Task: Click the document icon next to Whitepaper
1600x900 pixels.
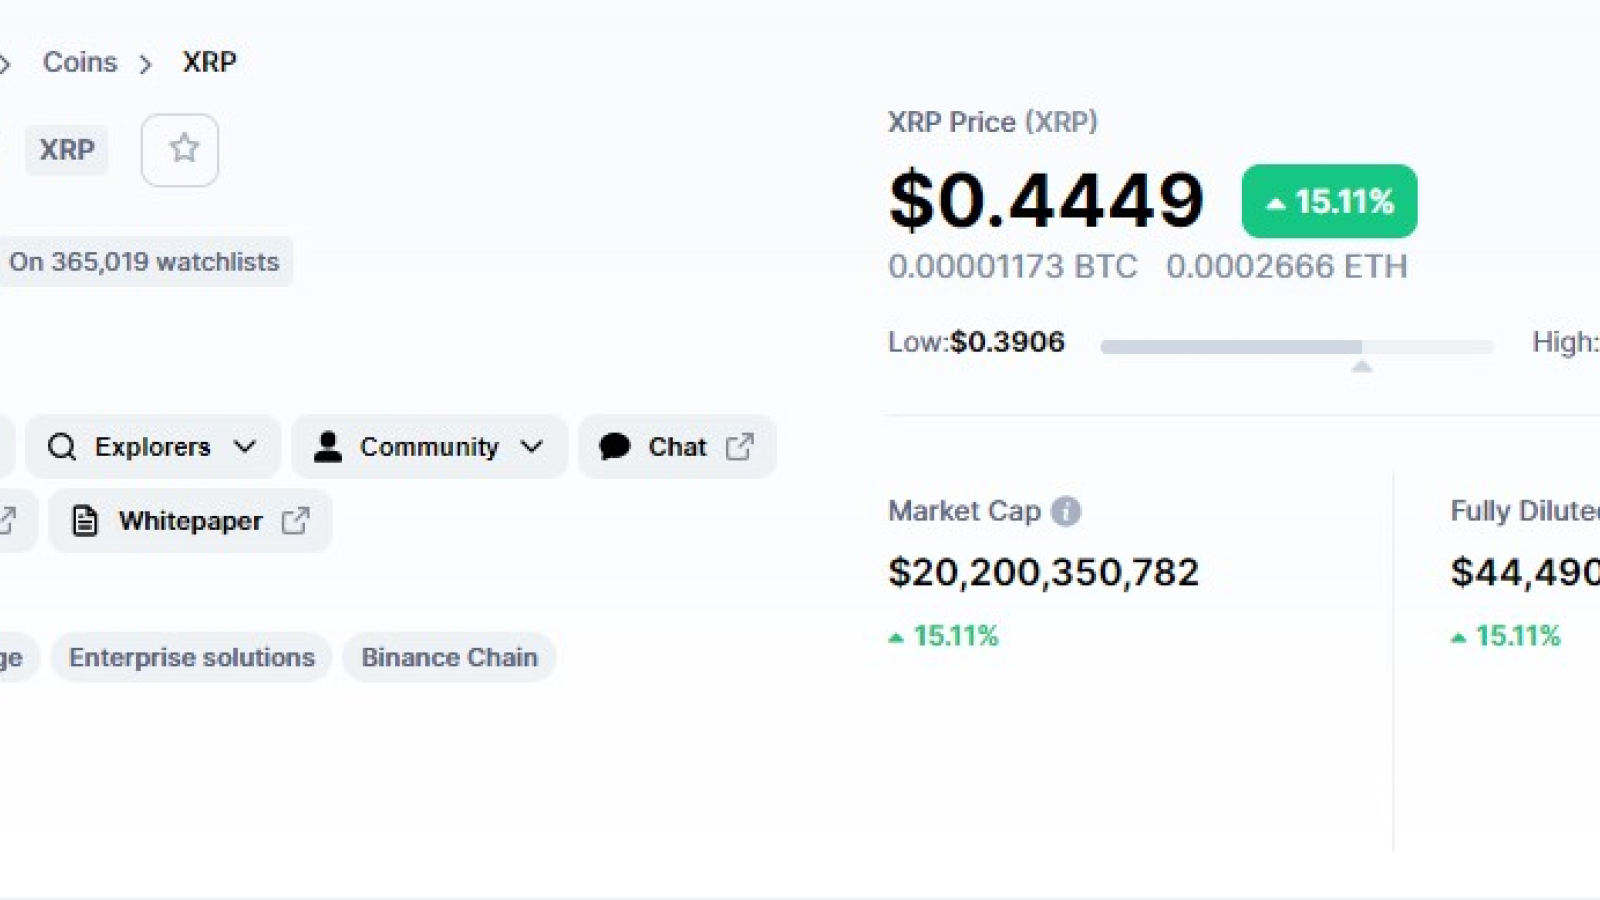Action: coord(85,521)
